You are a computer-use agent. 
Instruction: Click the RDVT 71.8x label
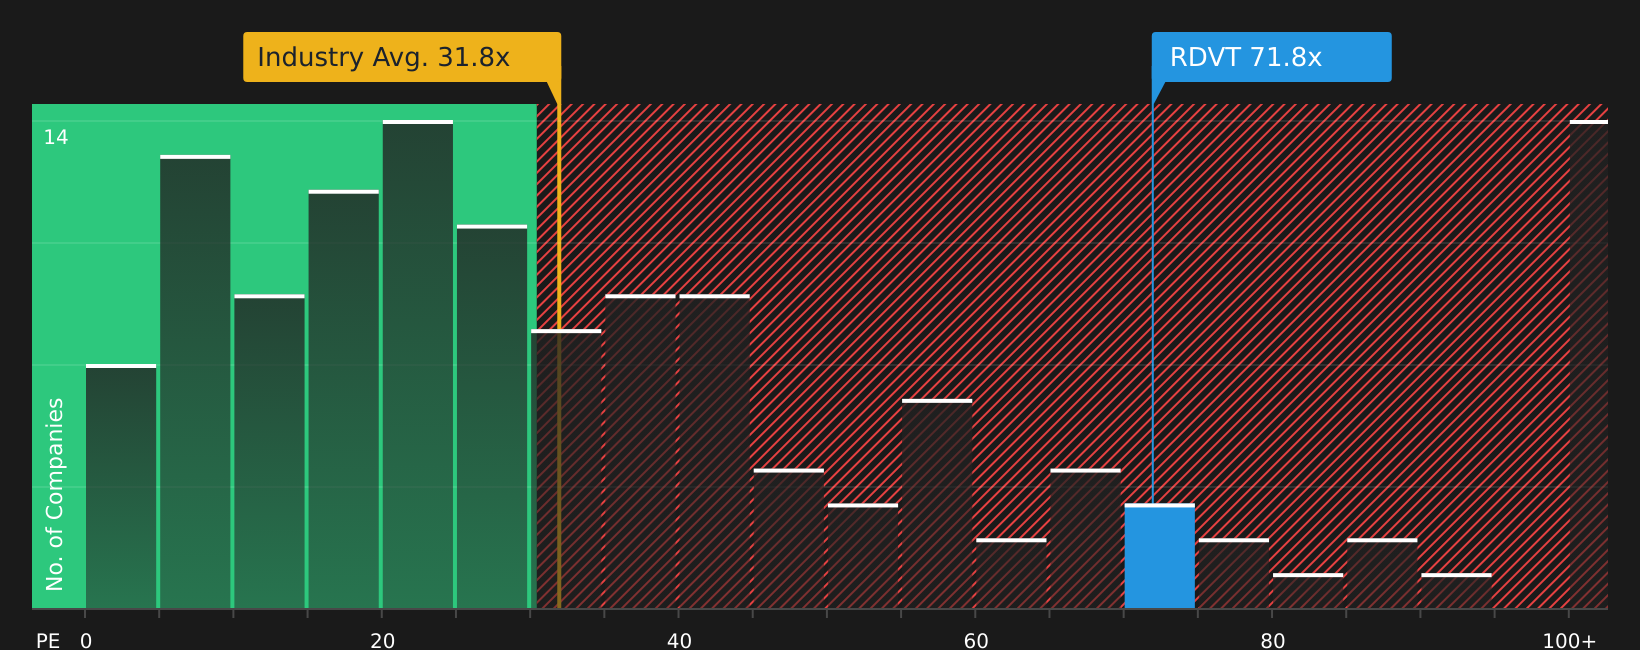coord(1271,57)
